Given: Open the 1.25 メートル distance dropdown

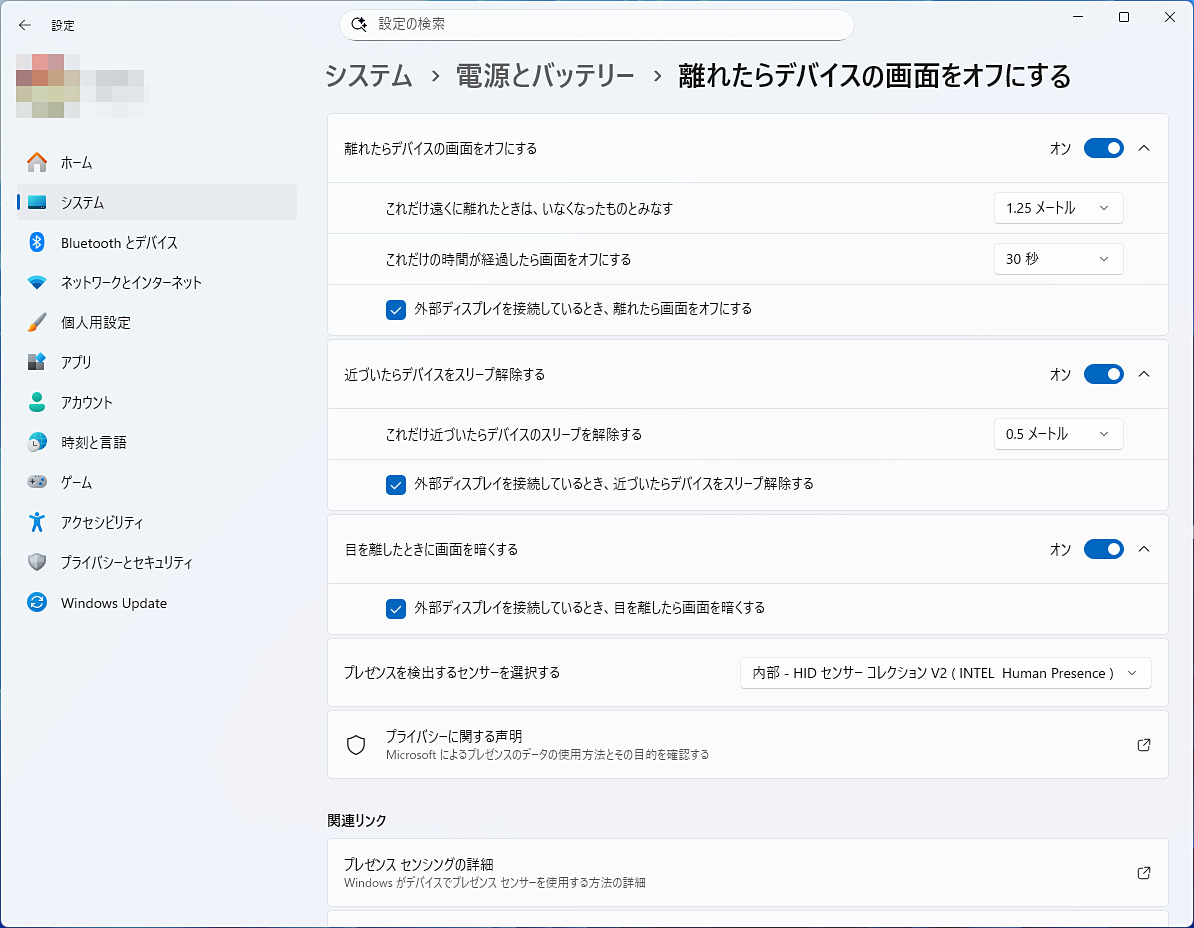Looking at the screenshot, I should pos(1058,208).
